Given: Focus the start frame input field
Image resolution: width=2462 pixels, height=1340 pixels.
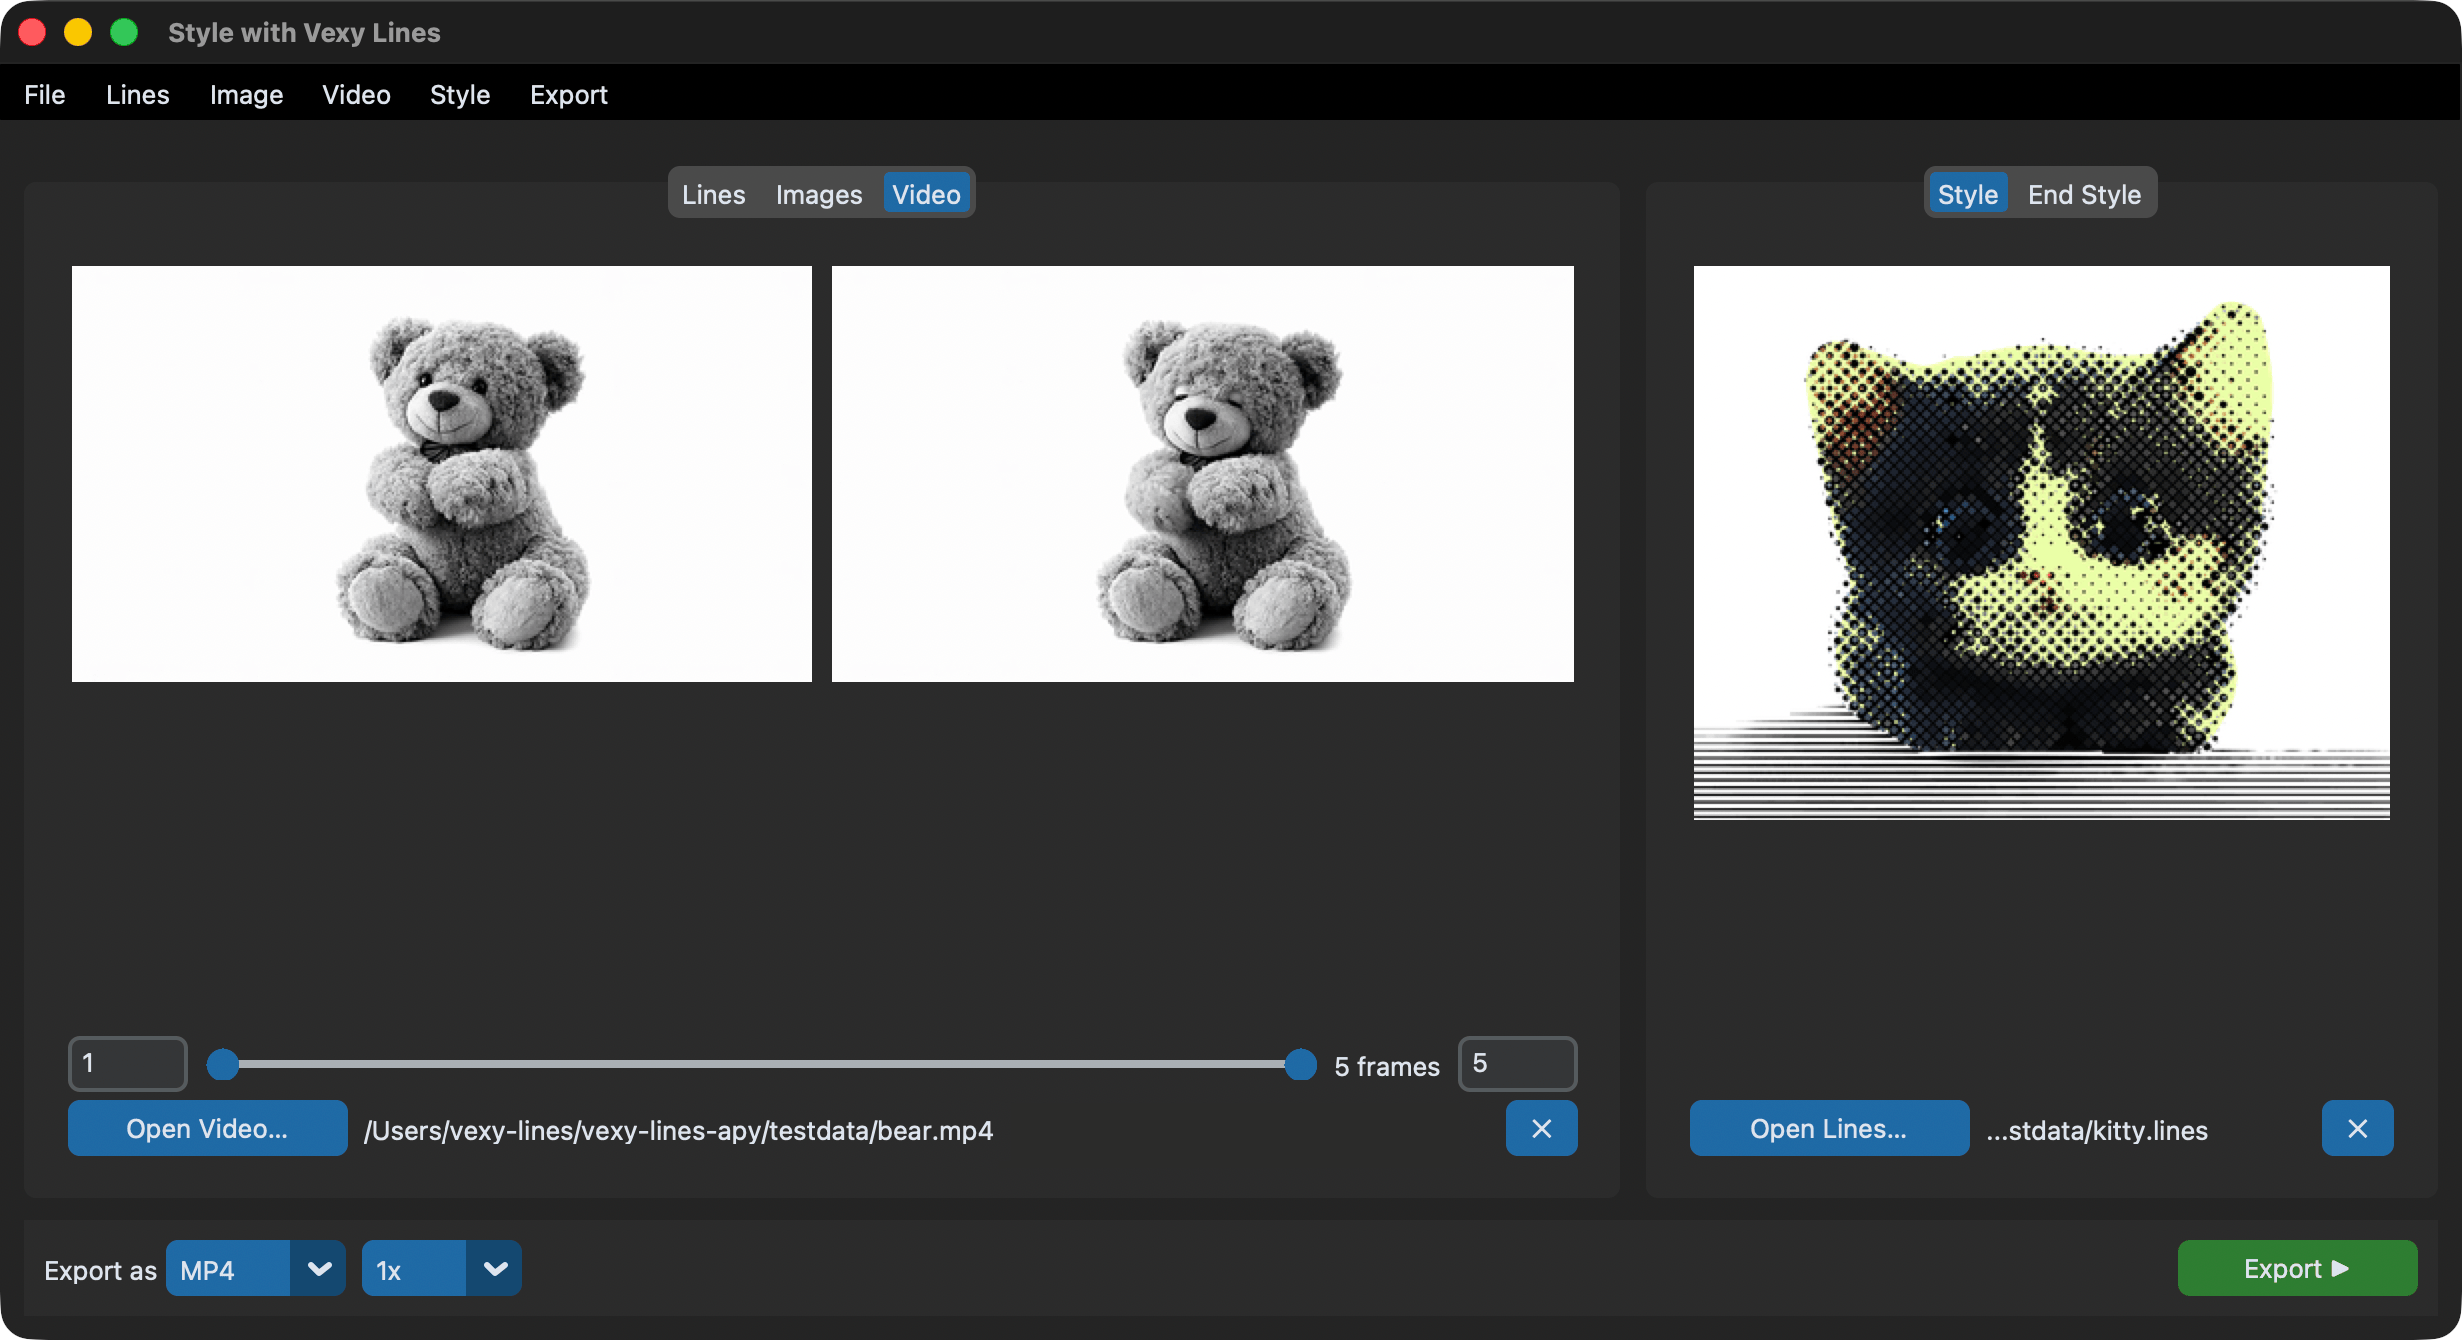Looking at the screenshot, I should pos(128,1063).
